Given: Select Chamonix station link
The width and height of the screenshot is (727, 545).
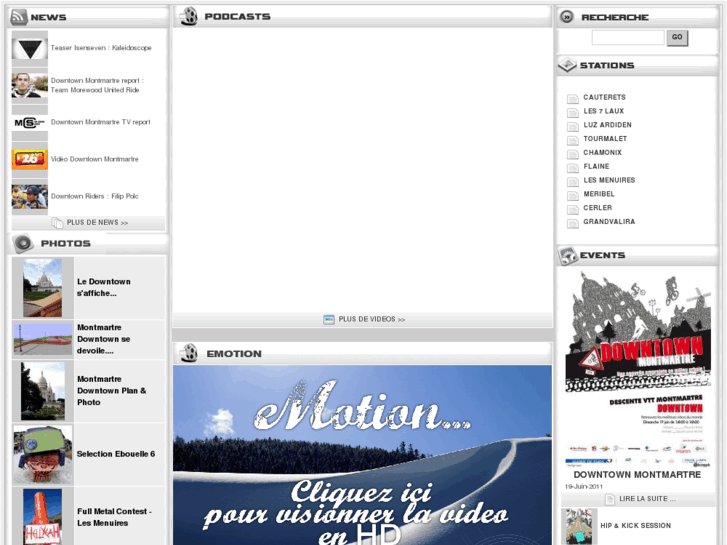Looking at the screenshot, I should coord(602,153).
